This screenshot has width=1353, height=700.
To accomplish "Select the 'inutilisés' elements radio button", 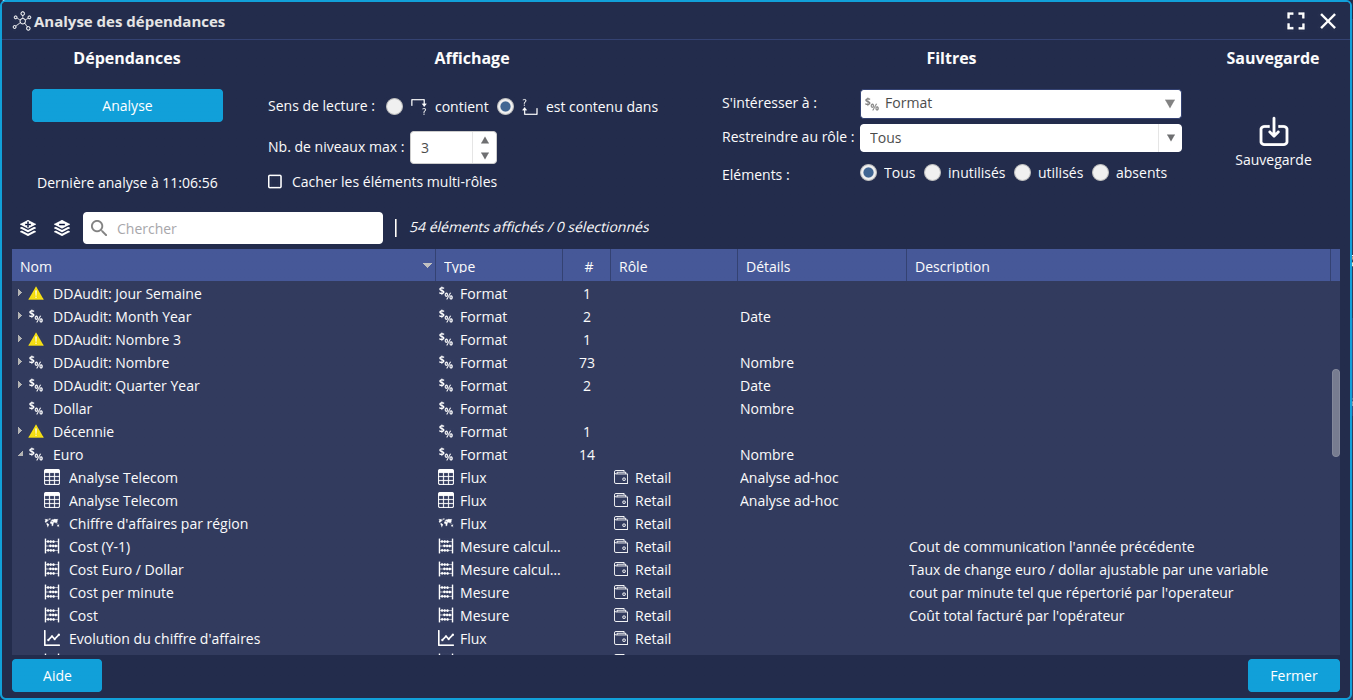I will pos(932,173).
